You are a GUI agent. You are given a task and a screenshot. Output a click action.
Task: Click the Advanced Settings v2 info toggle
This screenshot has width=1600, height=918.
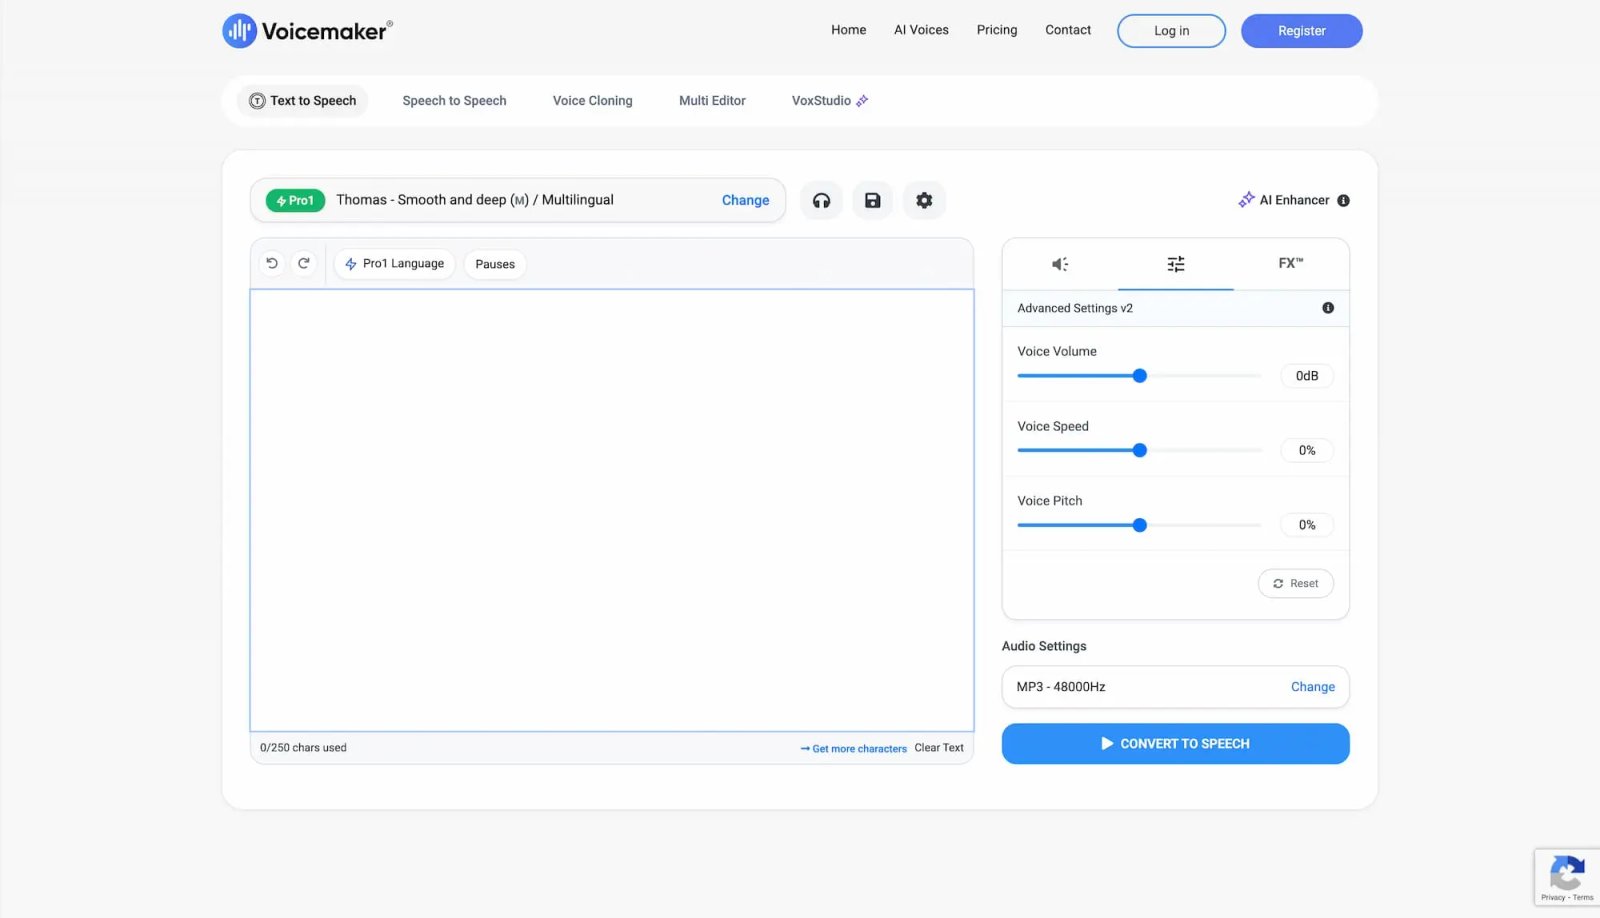click(1328, 308)
